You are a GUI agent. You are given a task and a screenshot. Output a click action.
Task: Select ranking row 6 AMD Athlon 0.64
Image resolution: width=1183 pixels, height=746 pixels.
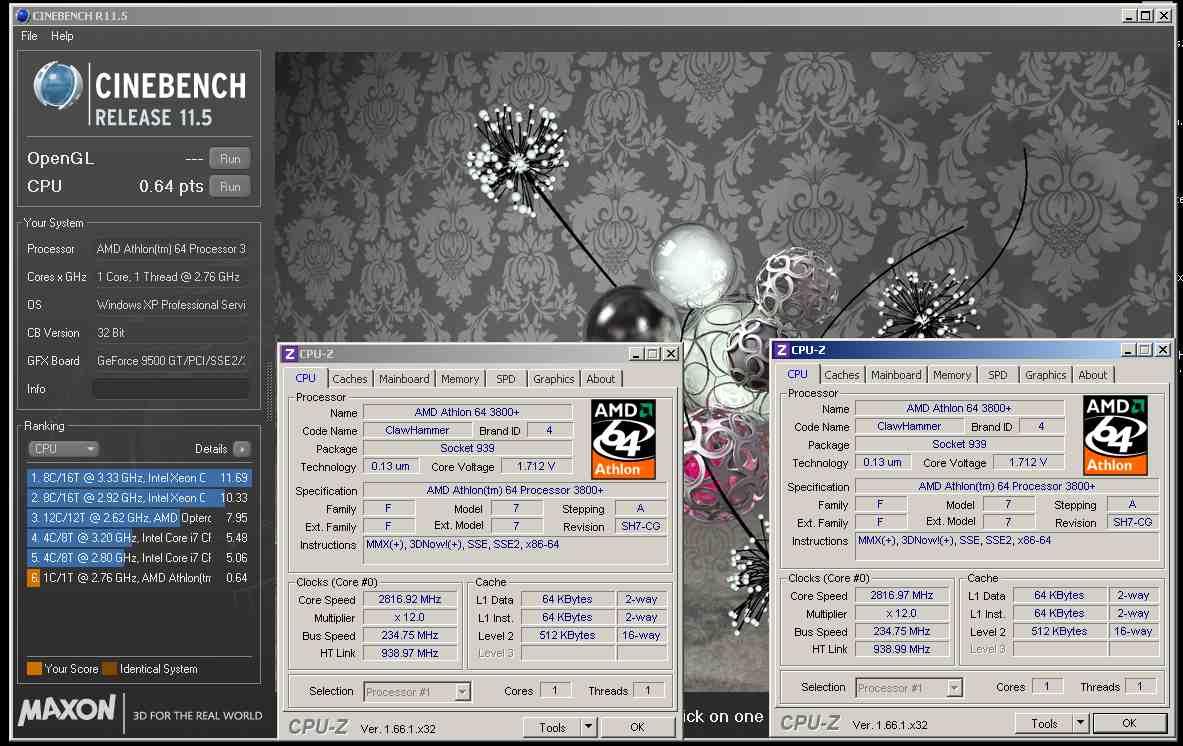(x=139, y=578)
